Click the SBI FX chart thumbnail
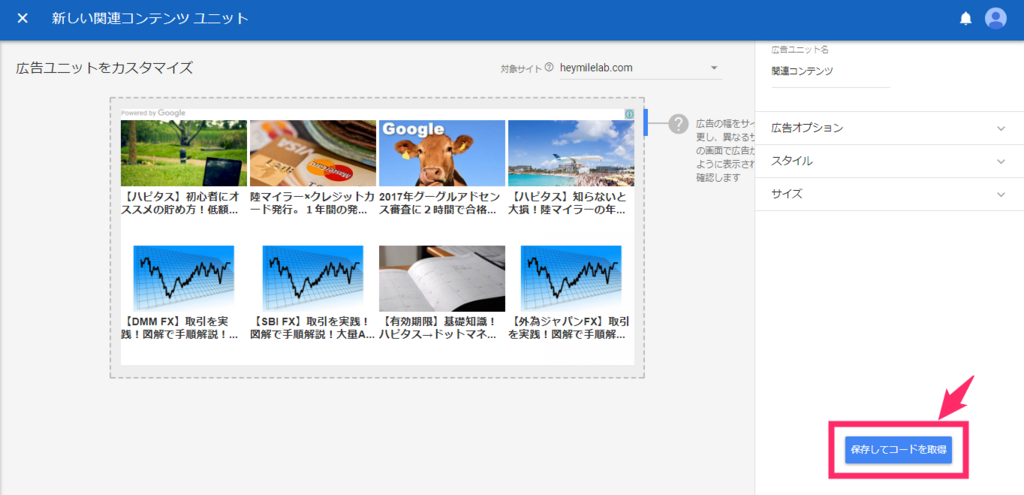The height and width of the screenshot is (495, 1024). click(313, 278)
